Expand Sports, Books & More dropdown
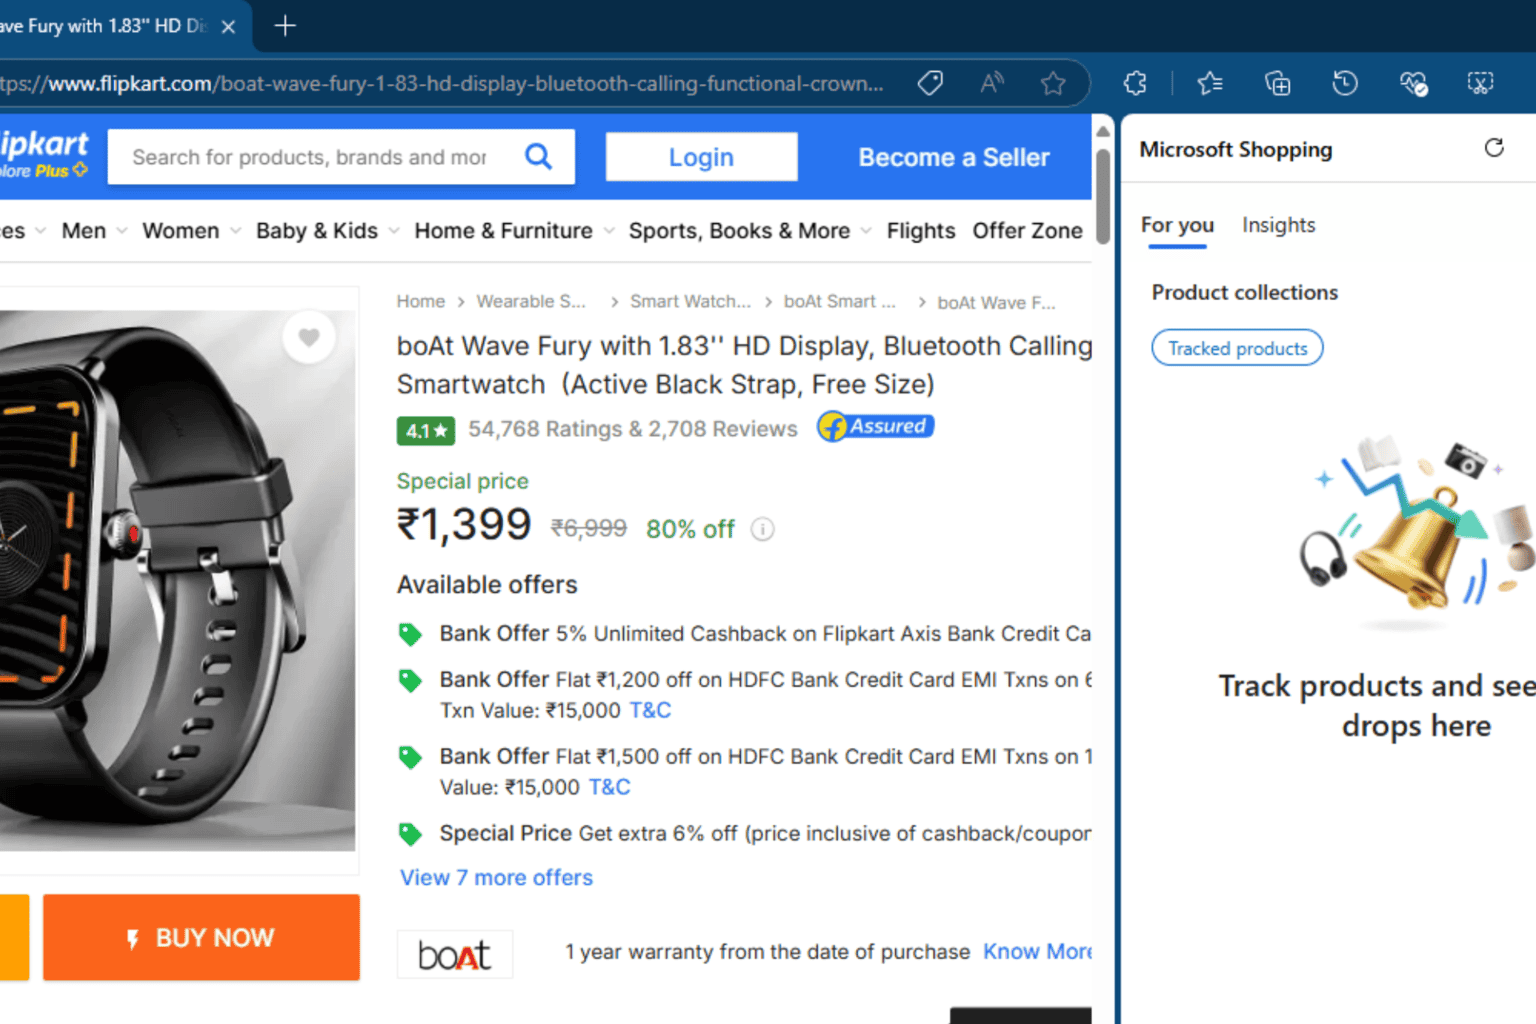The height and width of the screenshot is (1024, 1536). coord(750,231)
